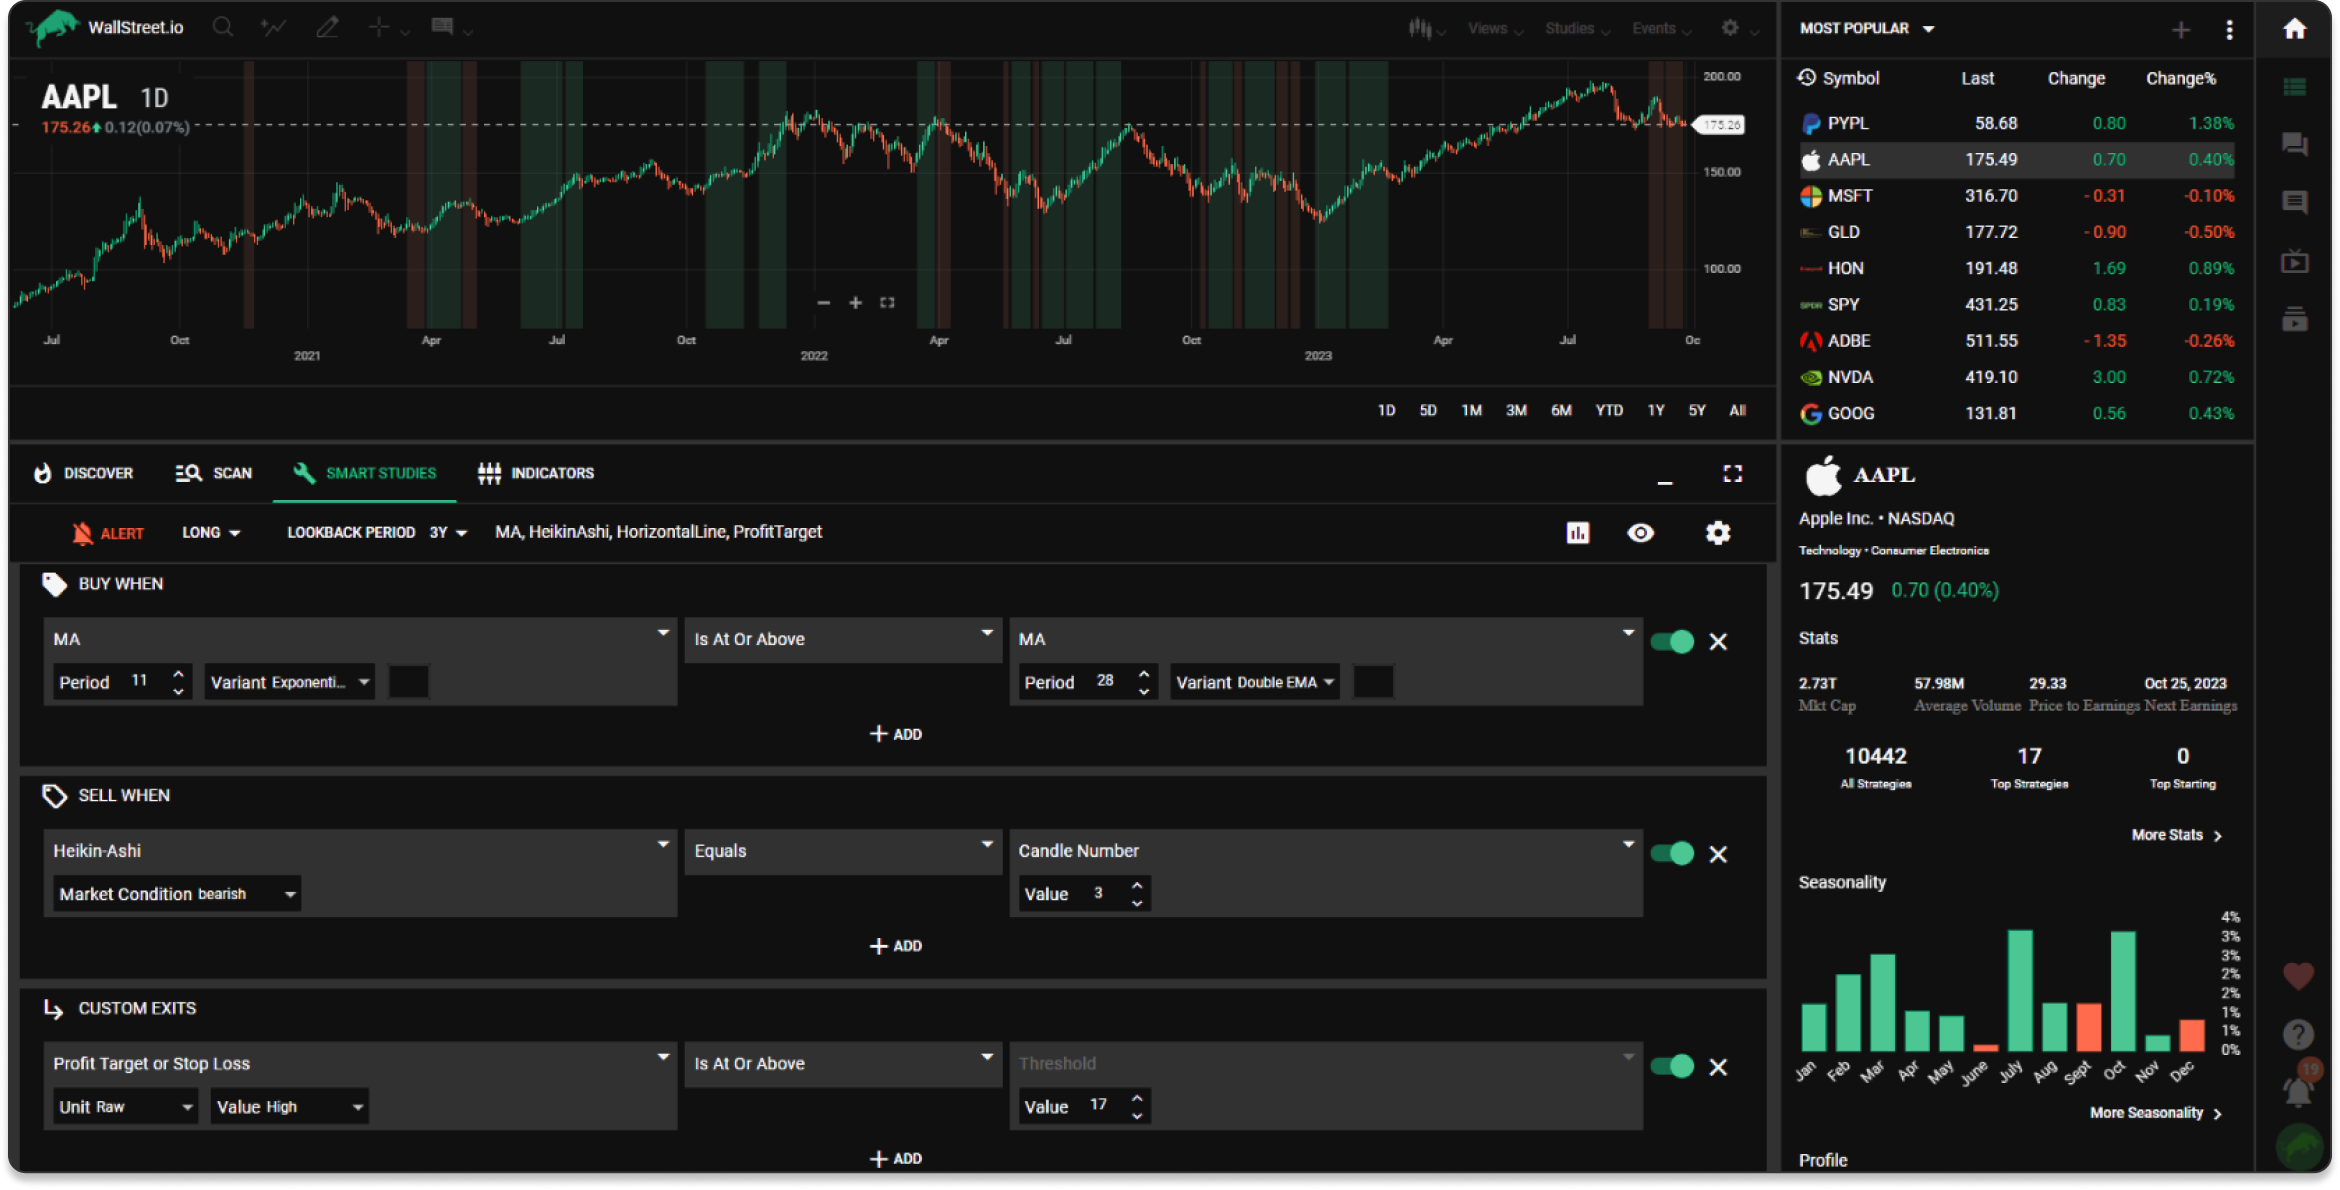Toggle strategy visibility eye icon

(1640, 533)
